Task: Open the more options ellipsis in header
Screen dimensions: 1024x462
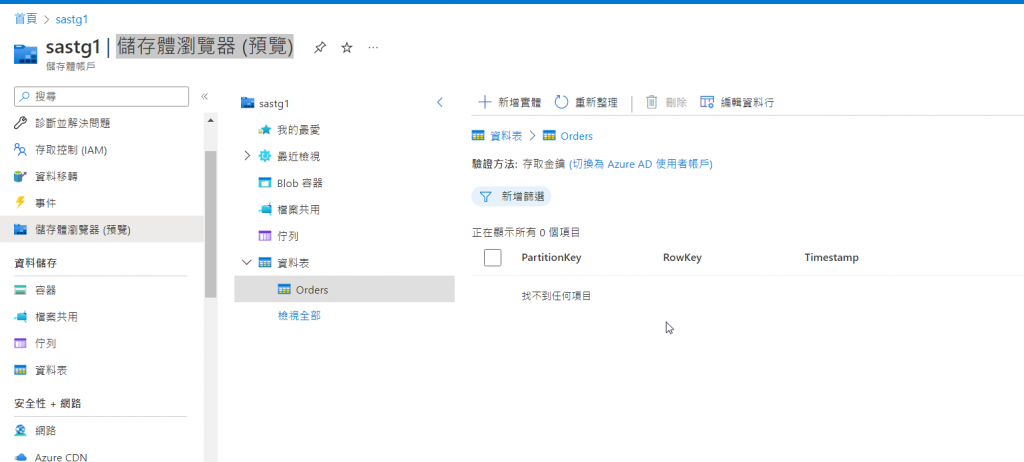Action: 373,48
